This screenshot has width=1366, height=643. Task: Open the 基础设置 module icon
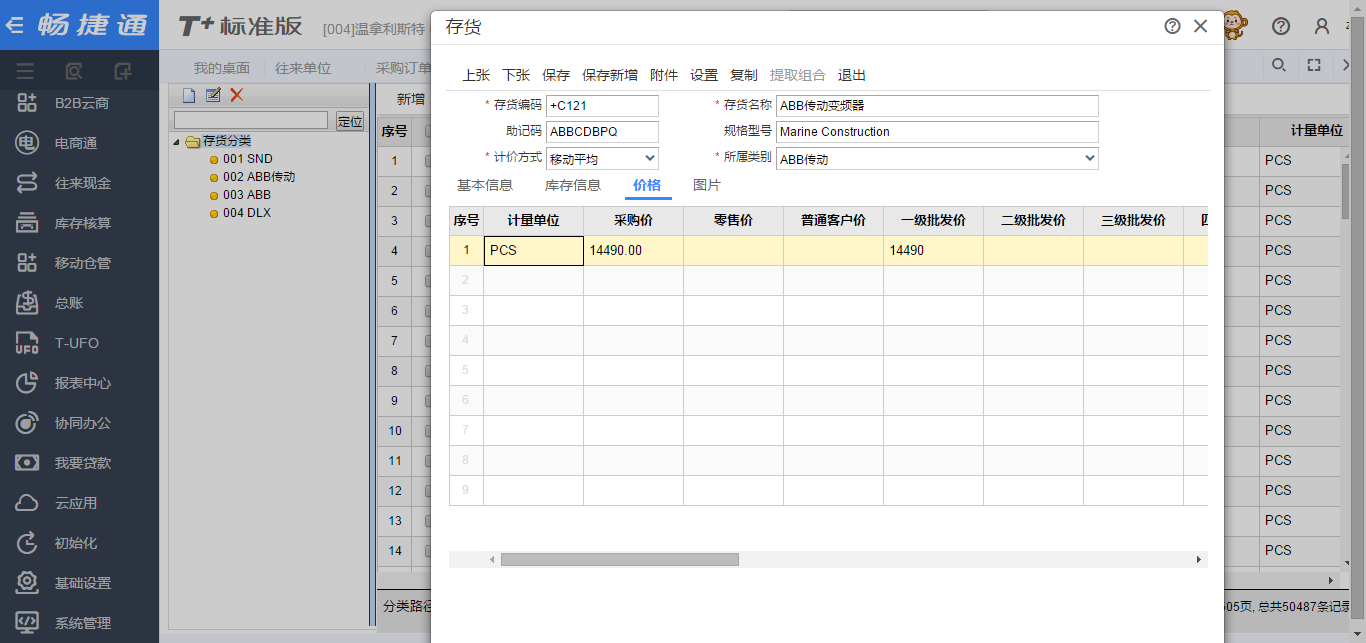pyautogui.click(x=27, y=583)
